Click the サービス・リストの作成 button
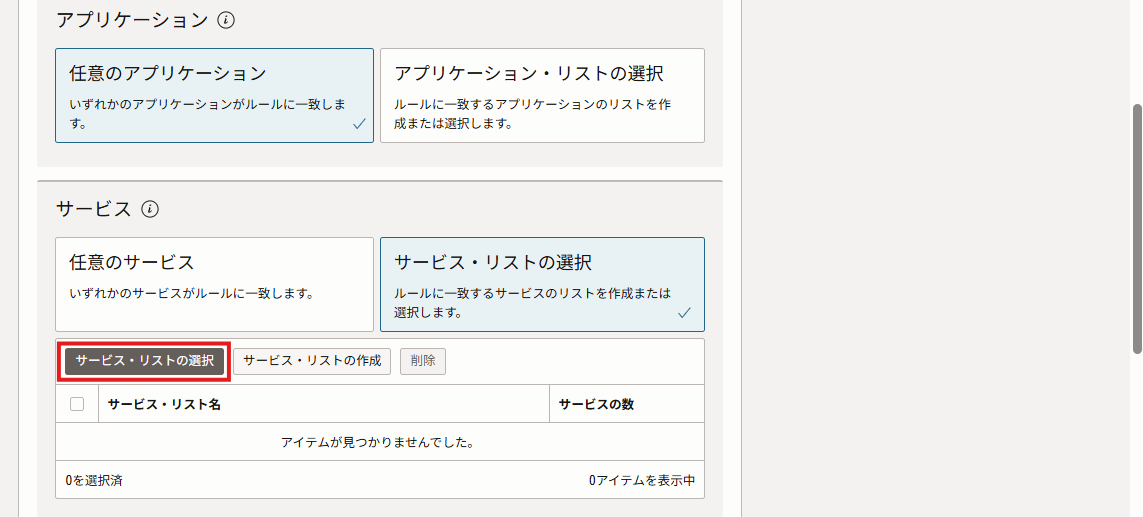The height and width of the screenshot is (517, 1143). tap(312, 361)
